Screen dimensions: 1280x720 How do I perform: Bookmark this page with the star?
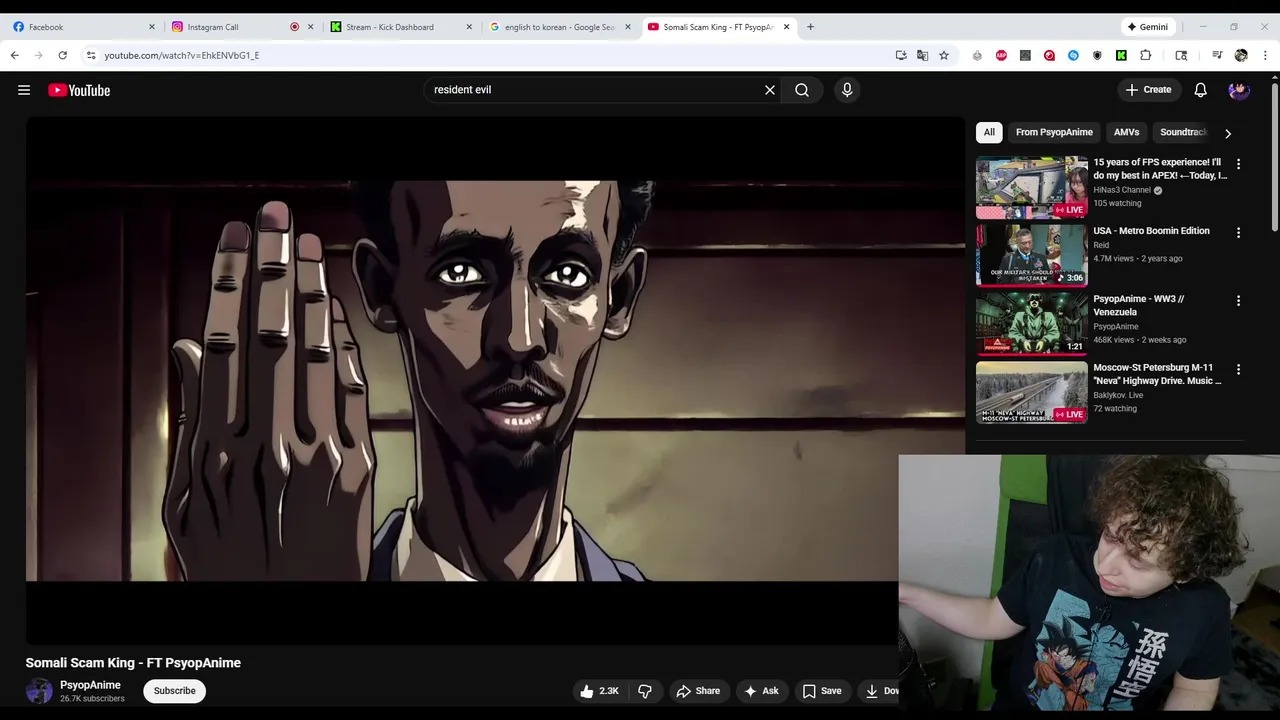pos(944,55)
